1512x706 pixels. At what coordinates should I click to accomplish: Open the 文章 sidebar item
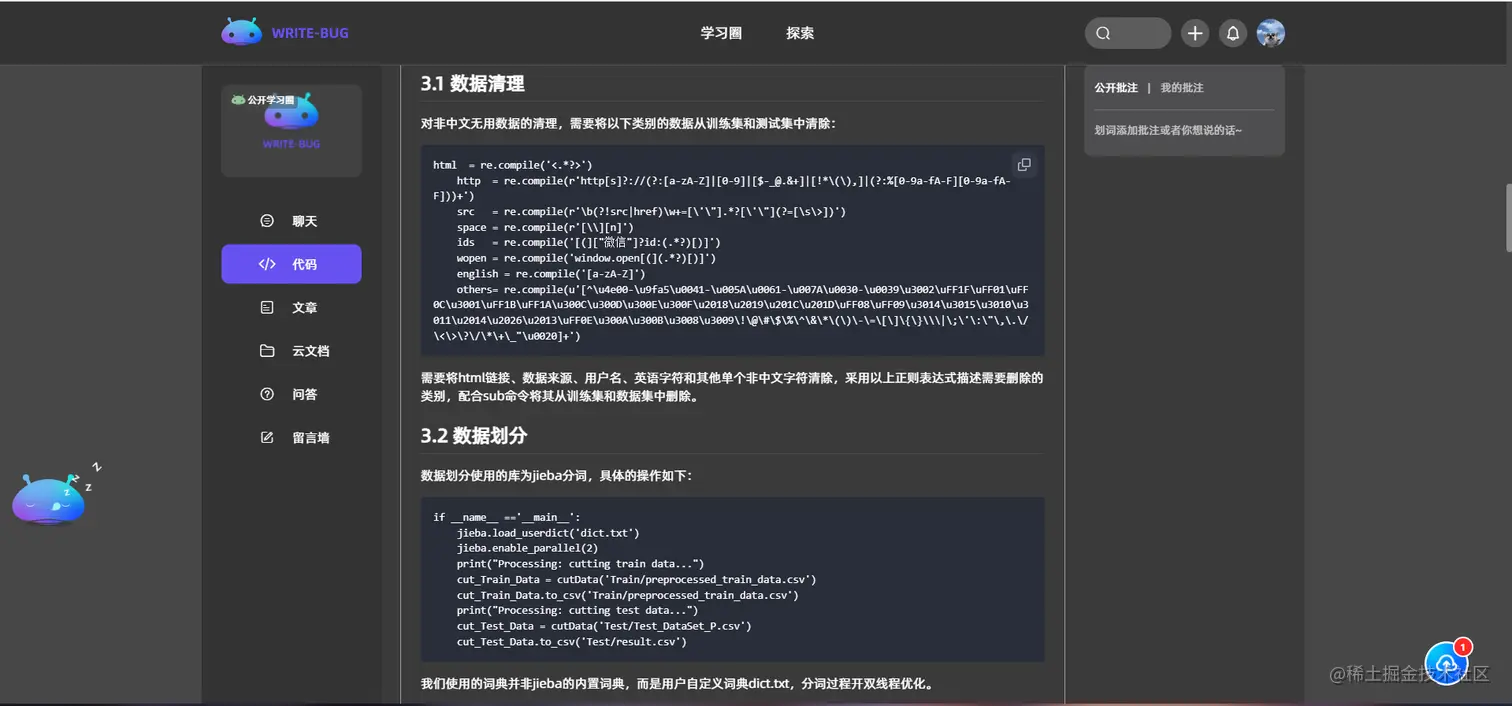pyautogui.click(x=291, y=308)
